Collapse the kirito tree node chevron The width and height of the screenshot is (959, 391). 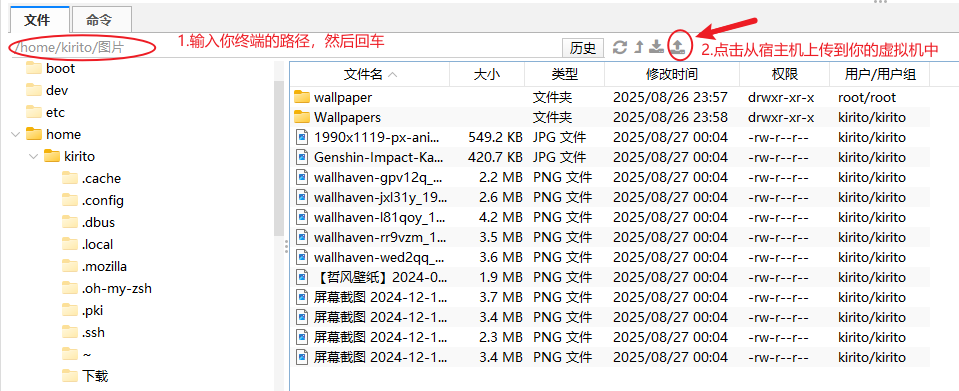click(34, 156)
